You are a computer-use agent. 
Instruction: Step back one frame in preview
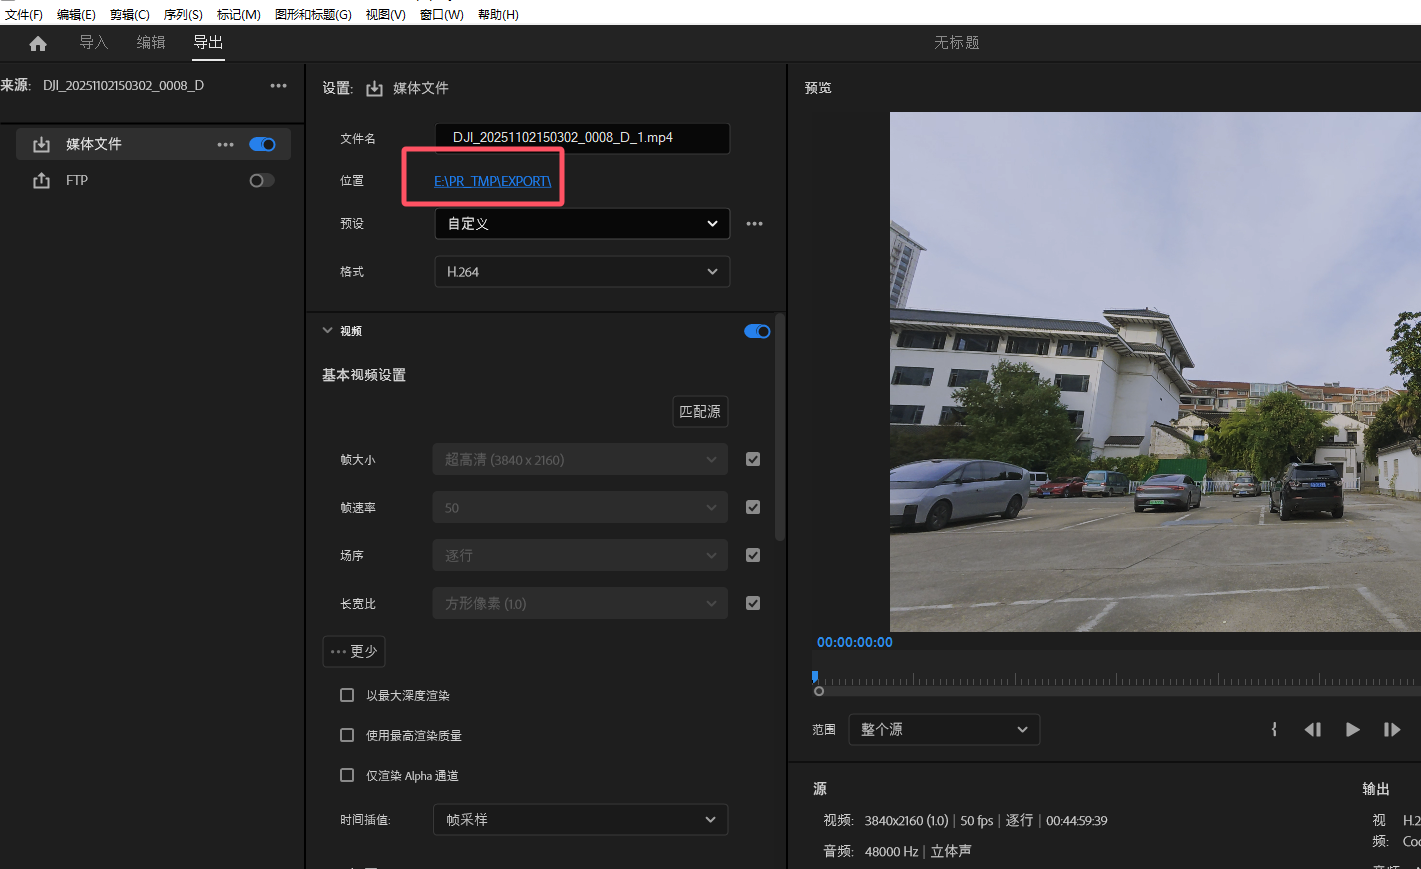tap(1312, 730)
